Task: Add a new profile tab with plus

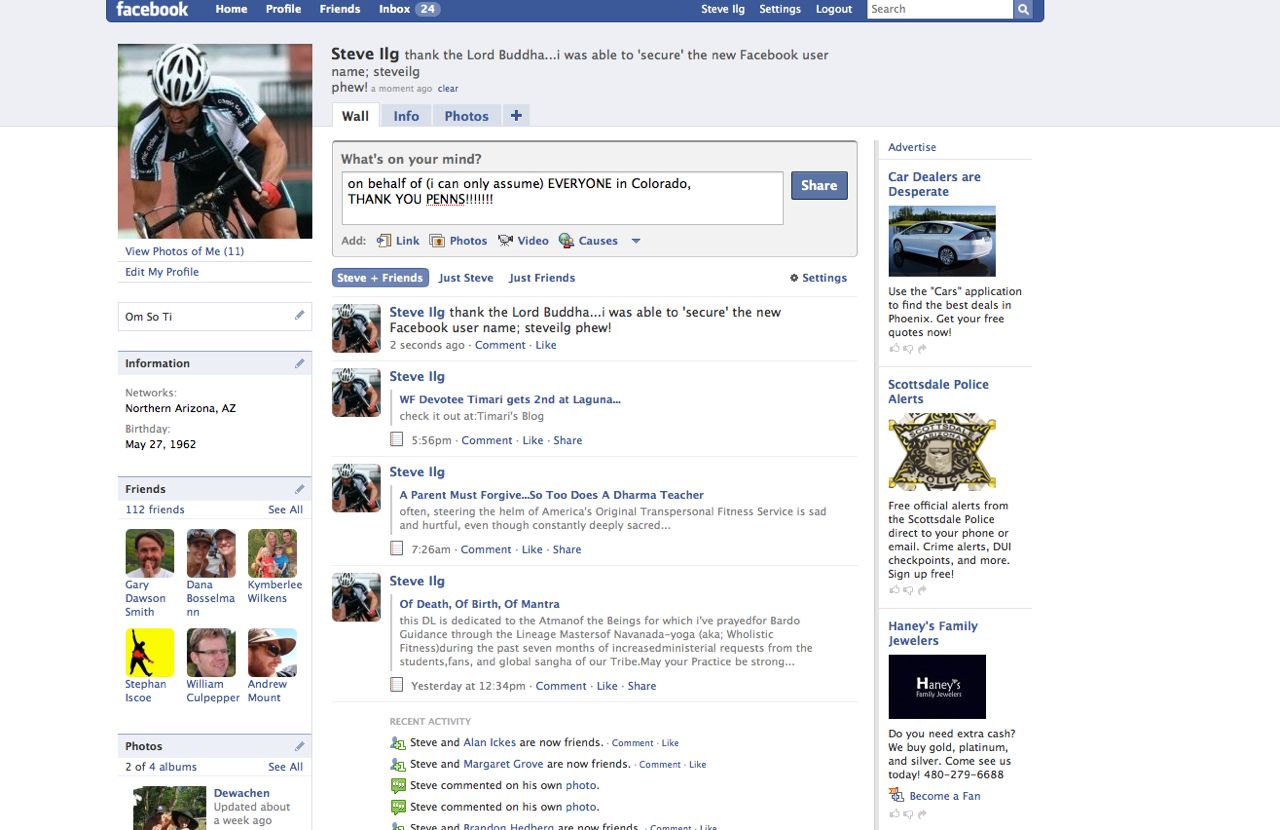Action: pos(516,116)
